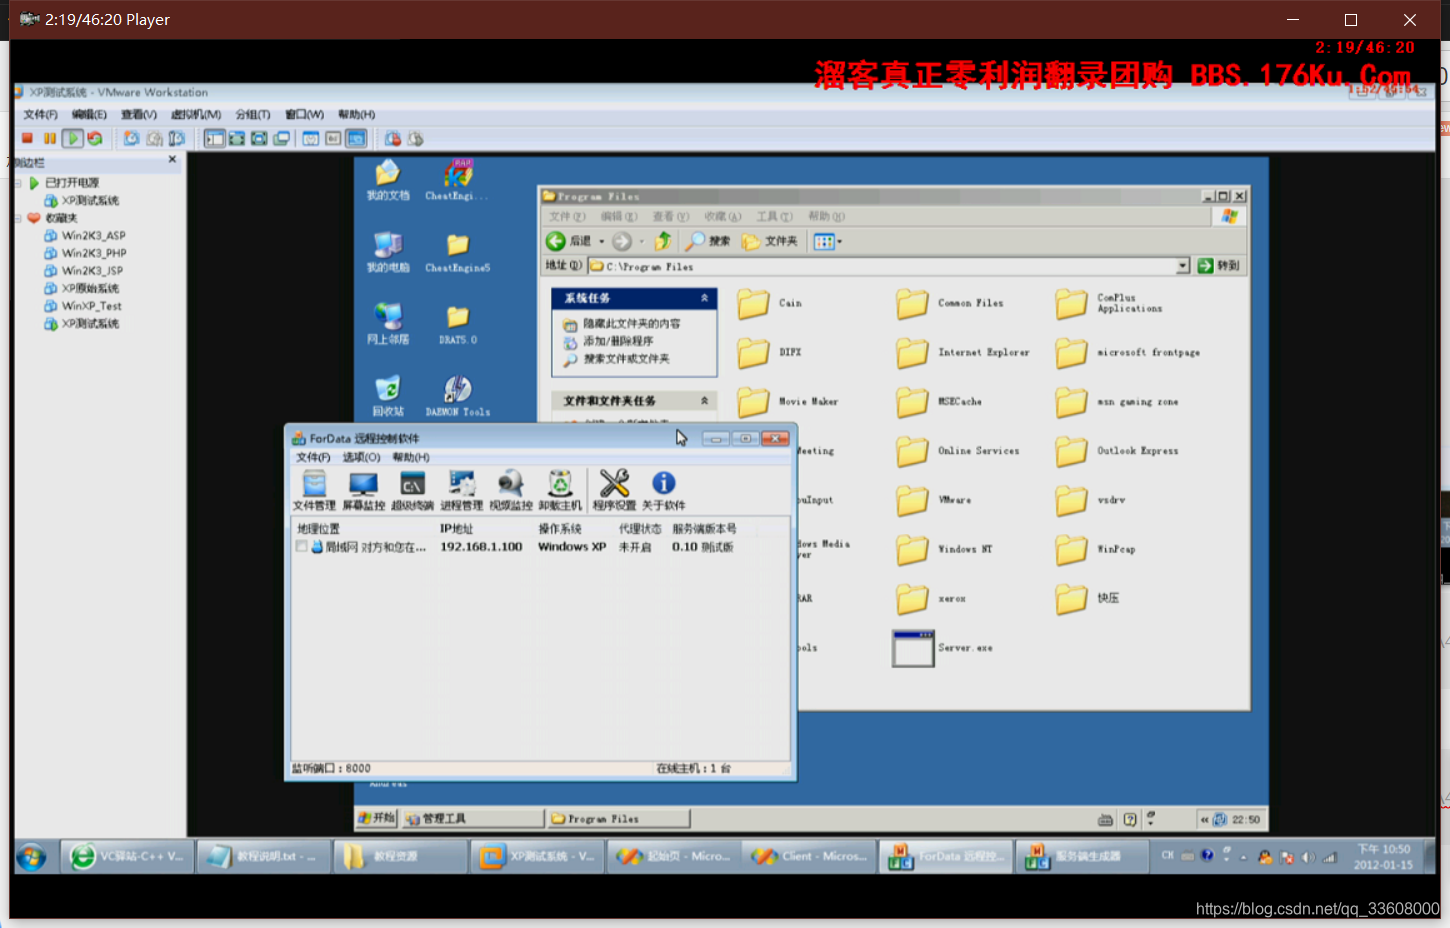1450x928 pixels.
Task: Tick the checkbox of the 192.168.1.100 host
Action: [301, 547]
